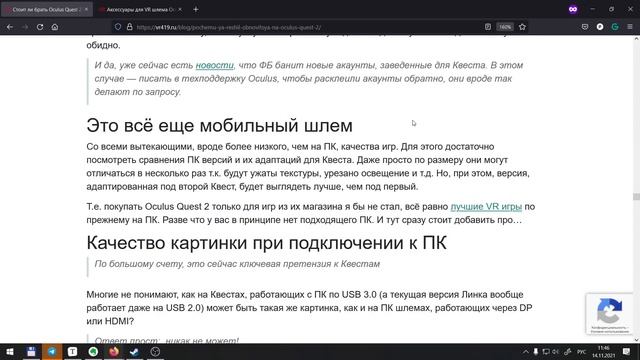Viewport: 640px width, 360px height.
Task: Click the site security padlock icon
Action: [x=129, y=27]
